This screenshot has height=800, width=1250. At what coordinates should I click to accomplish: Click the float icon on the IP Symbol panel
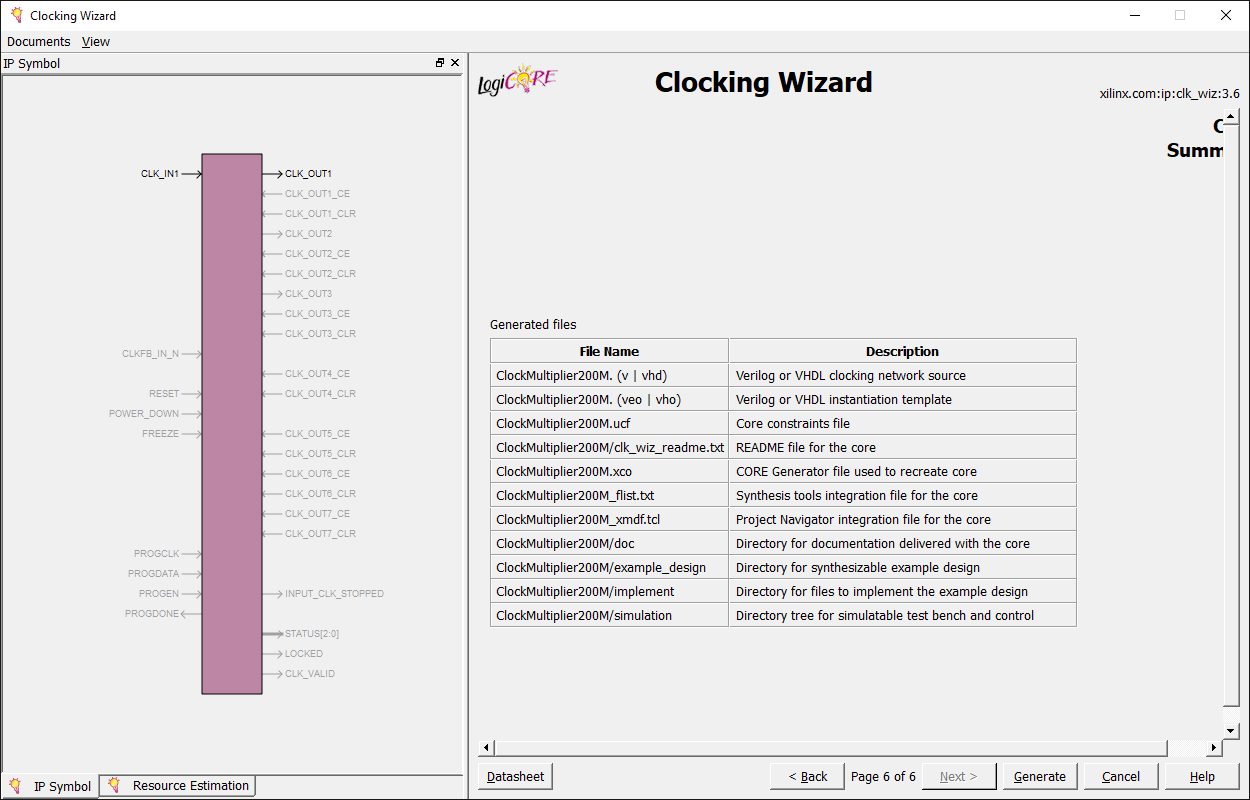tap(439, 62)
